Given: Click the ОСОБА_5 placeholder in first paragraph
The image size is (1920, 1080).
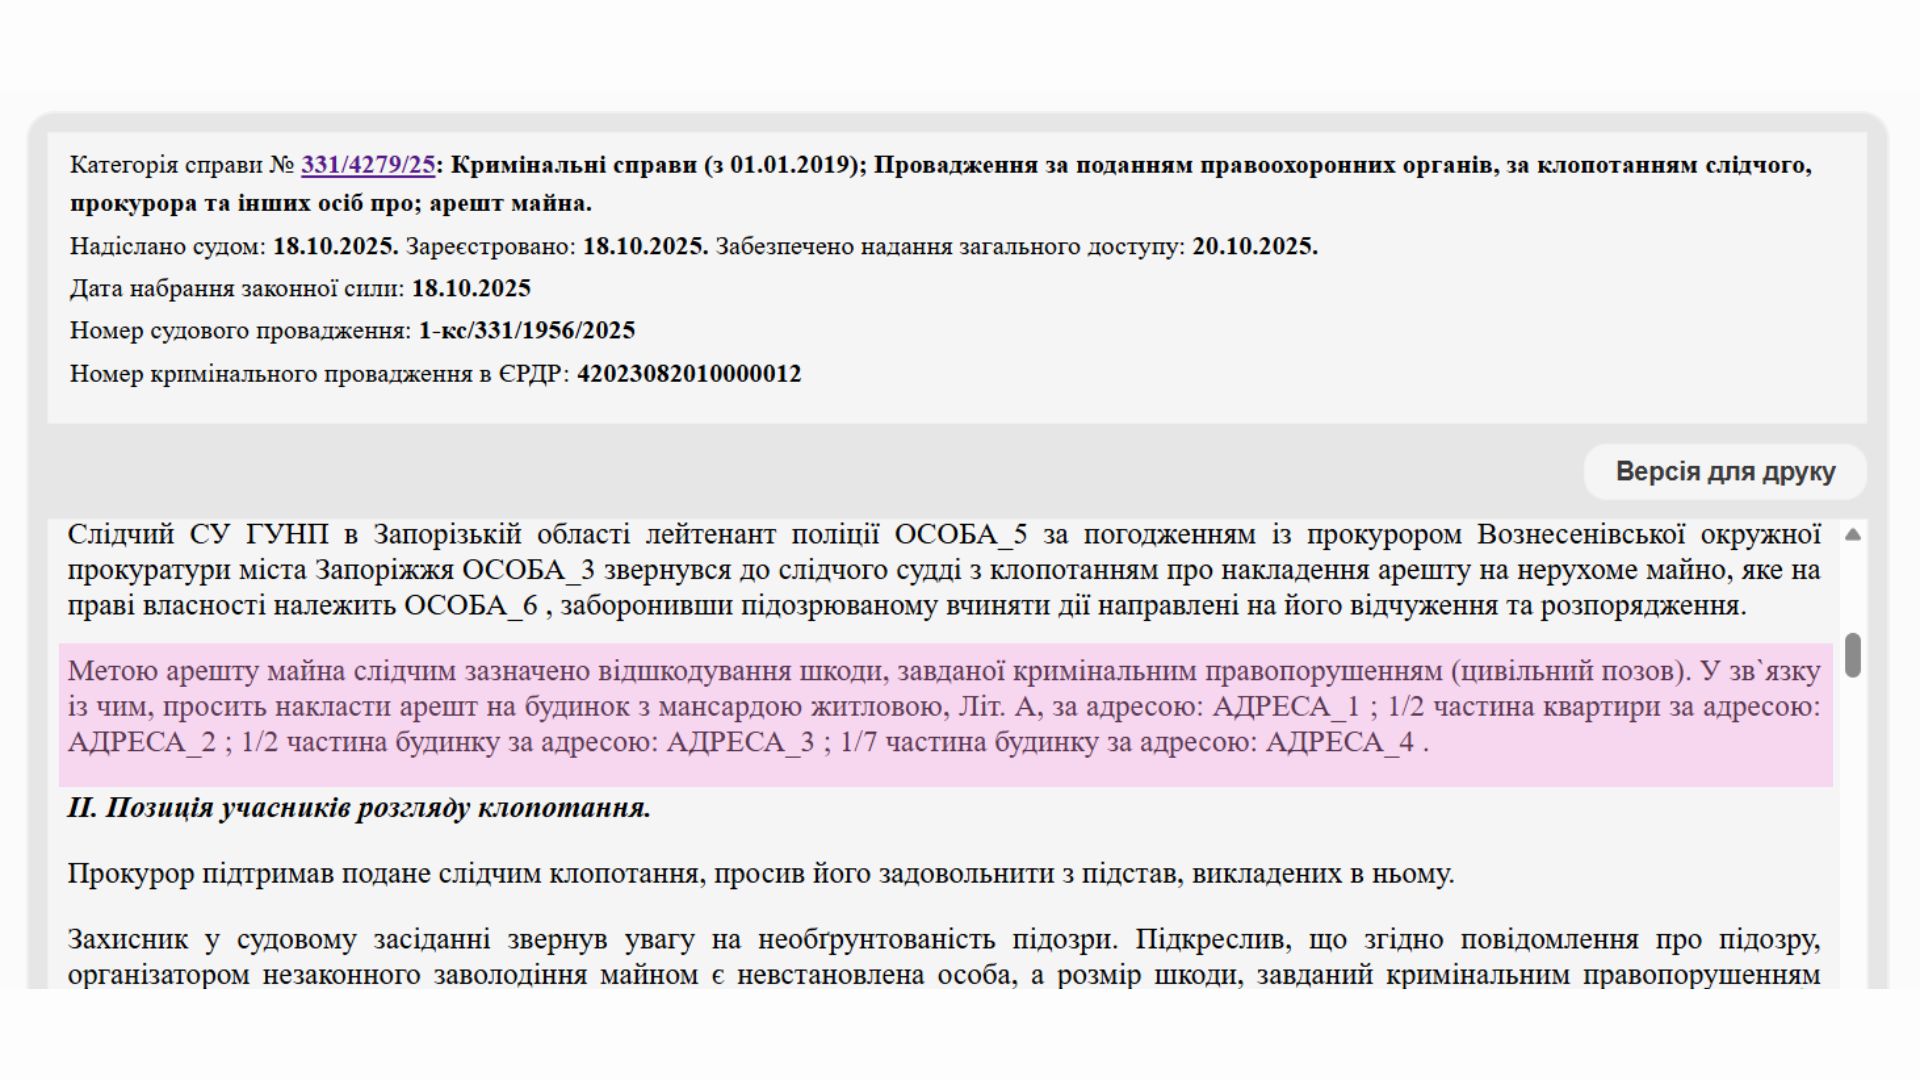Looking at the screenshot, I should click(x=960, y=535).
